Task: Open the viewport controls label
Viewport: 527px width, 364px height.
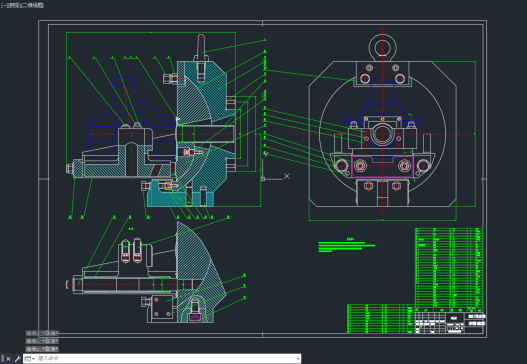Action: tap(22, 5)
